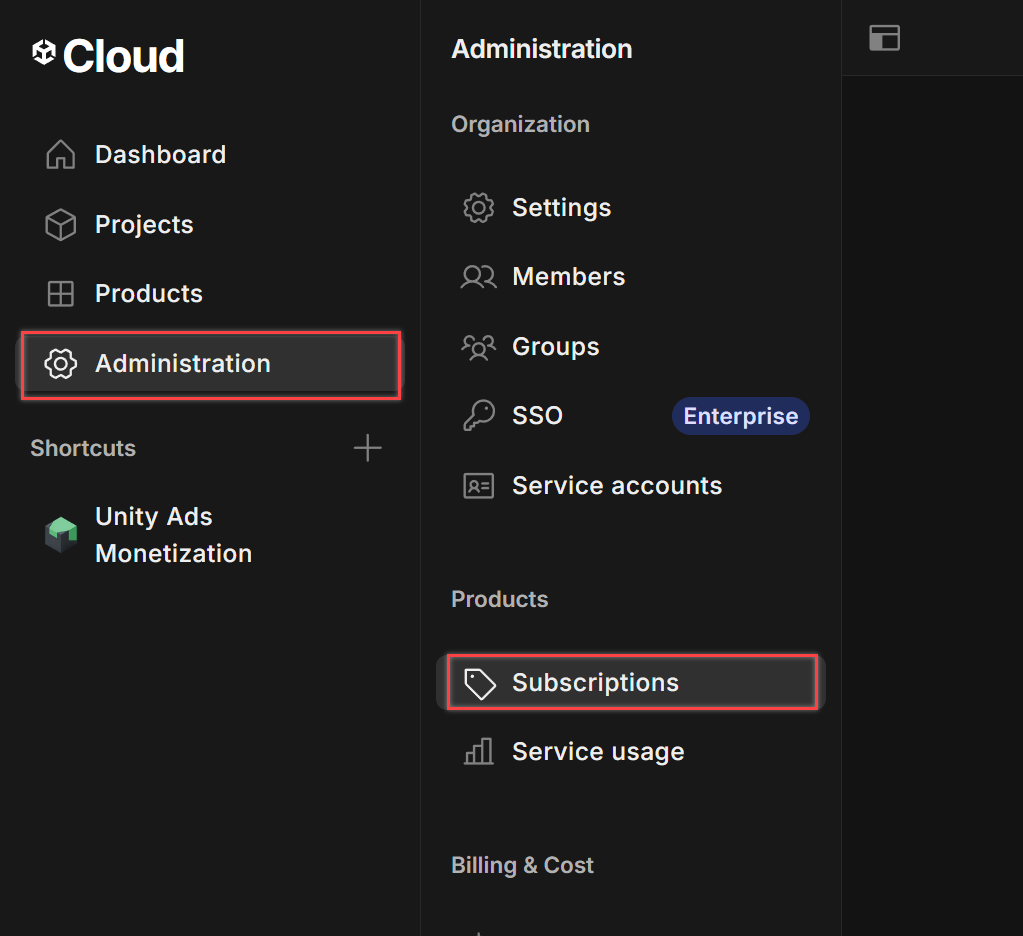Select the Subscriptions tag icon
This screenshot has width=1023, height=936.
point(480,683)
